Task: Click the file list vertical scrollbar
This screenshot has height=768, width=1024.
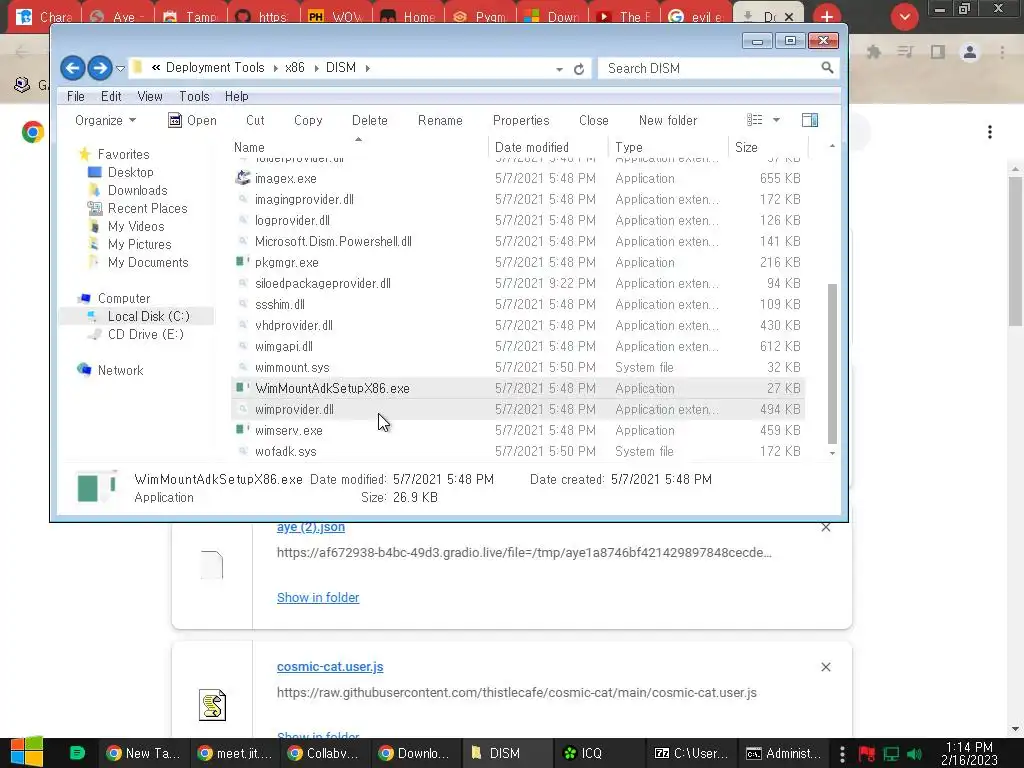Action: pyautogui.click(x=832, y=363)
